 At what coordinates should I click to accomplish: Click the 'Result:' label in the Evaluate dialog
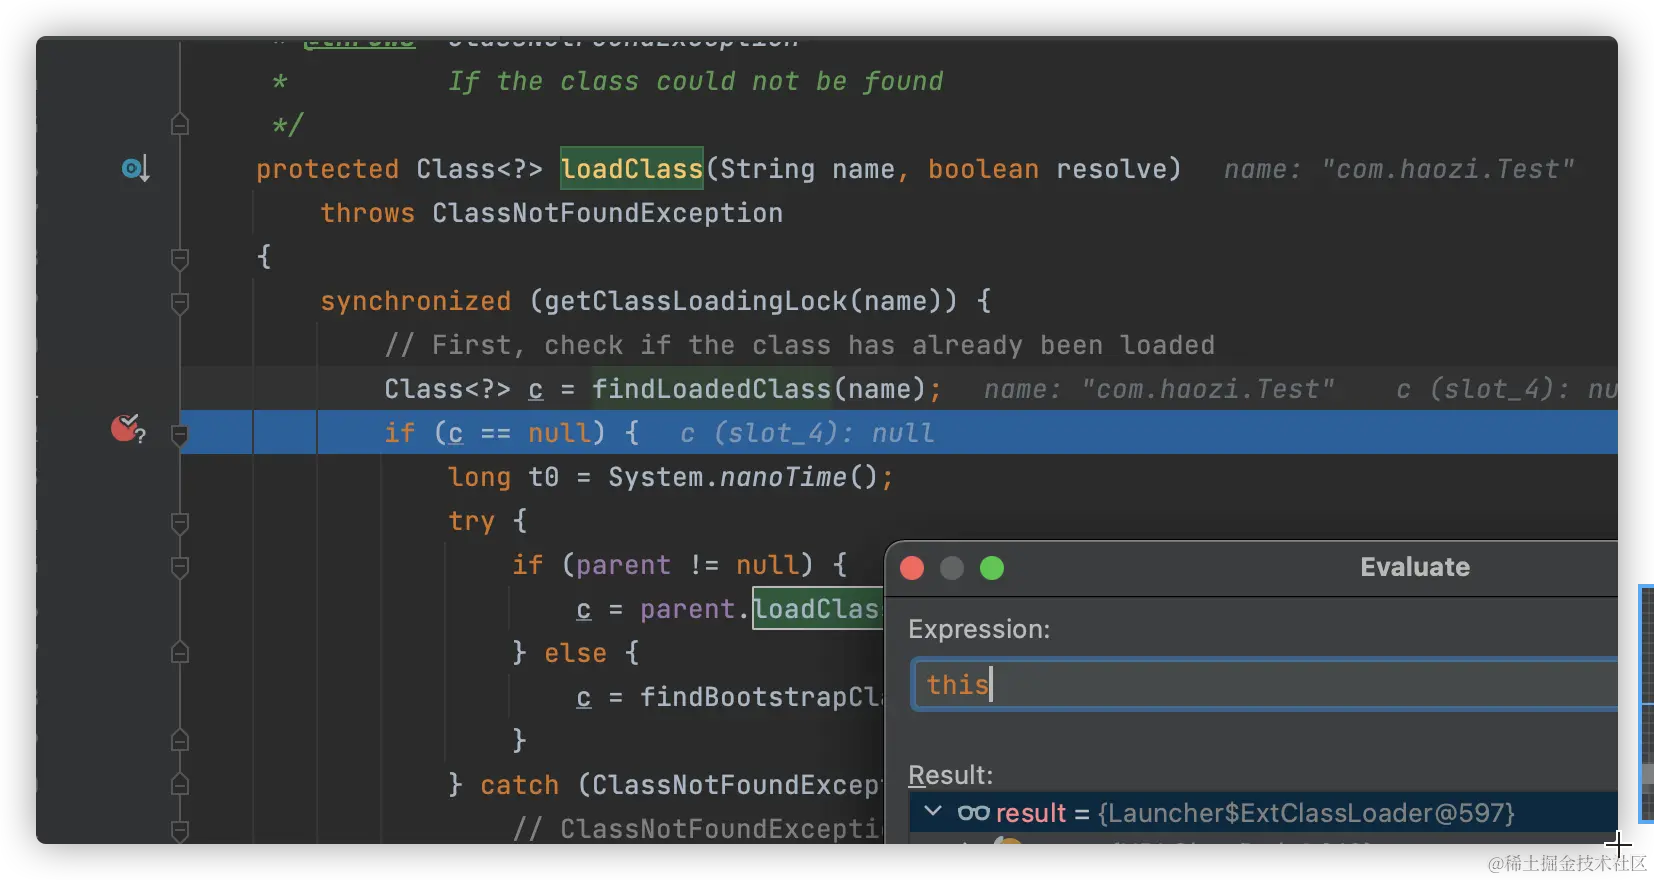coord(950,775)
